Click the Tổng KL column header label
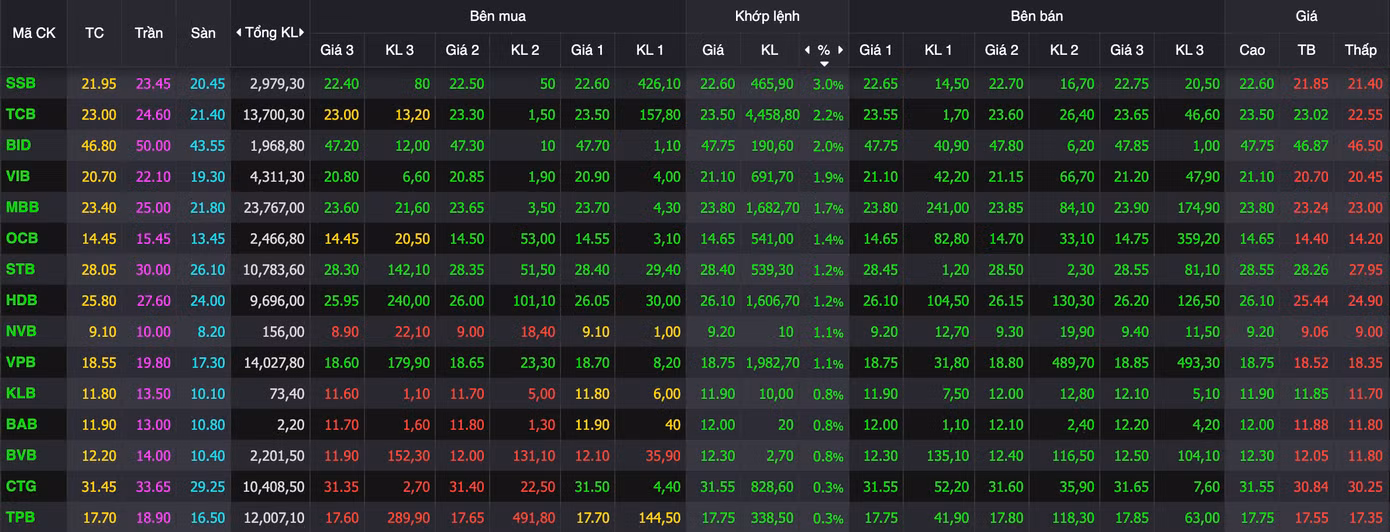 [x=270, y=33]
